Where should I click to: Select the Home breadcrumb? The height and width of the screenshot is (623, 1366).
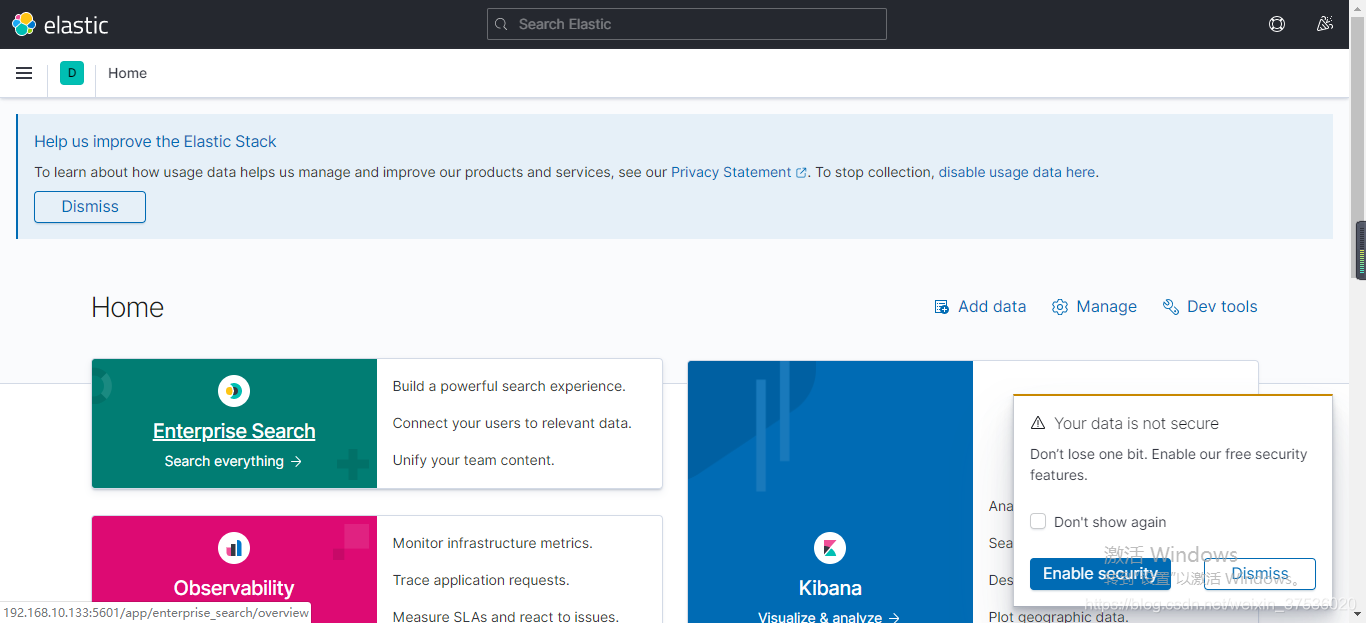(x=128, y=73)
